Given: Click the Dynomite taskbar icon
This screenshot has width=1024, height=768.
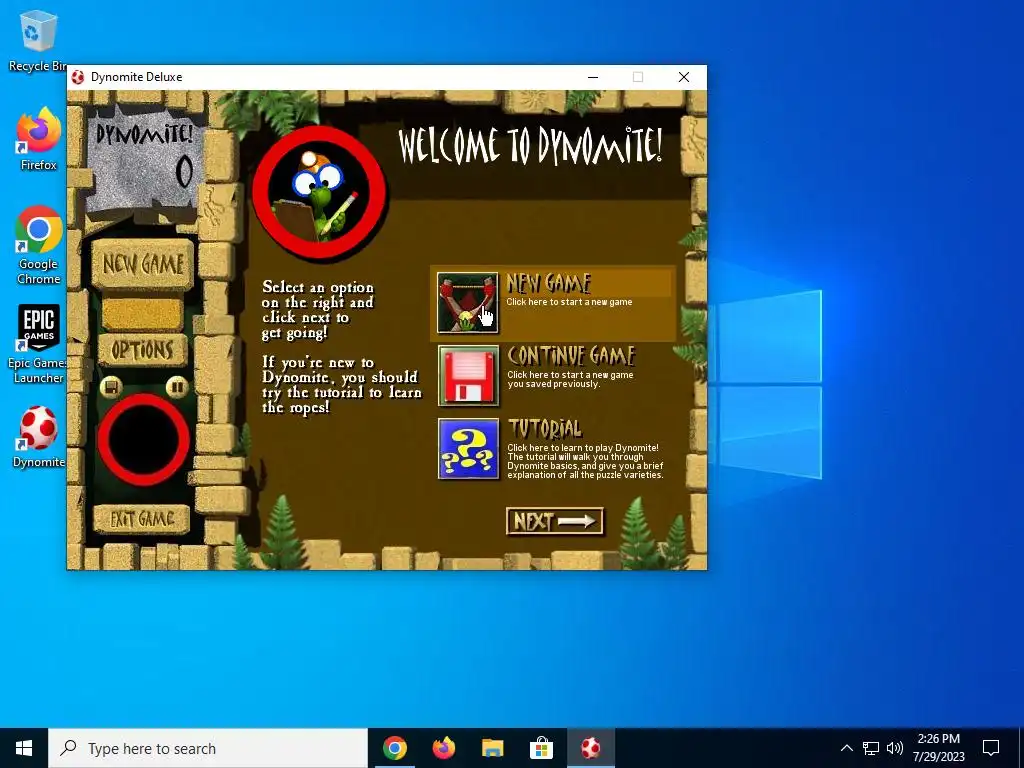Looking at the screenshot, I should 591,748.
